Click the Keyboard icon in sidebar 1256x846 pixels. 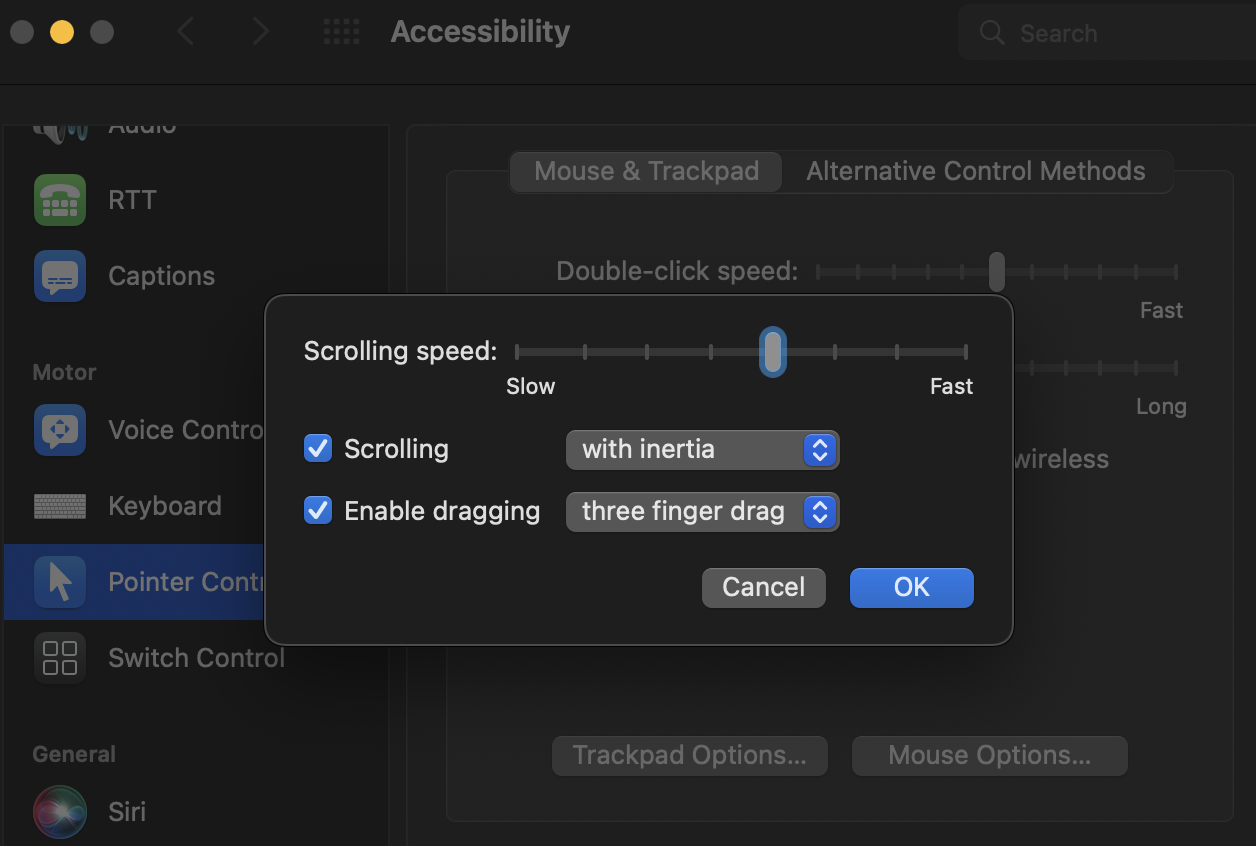click(x=60, y=506)
